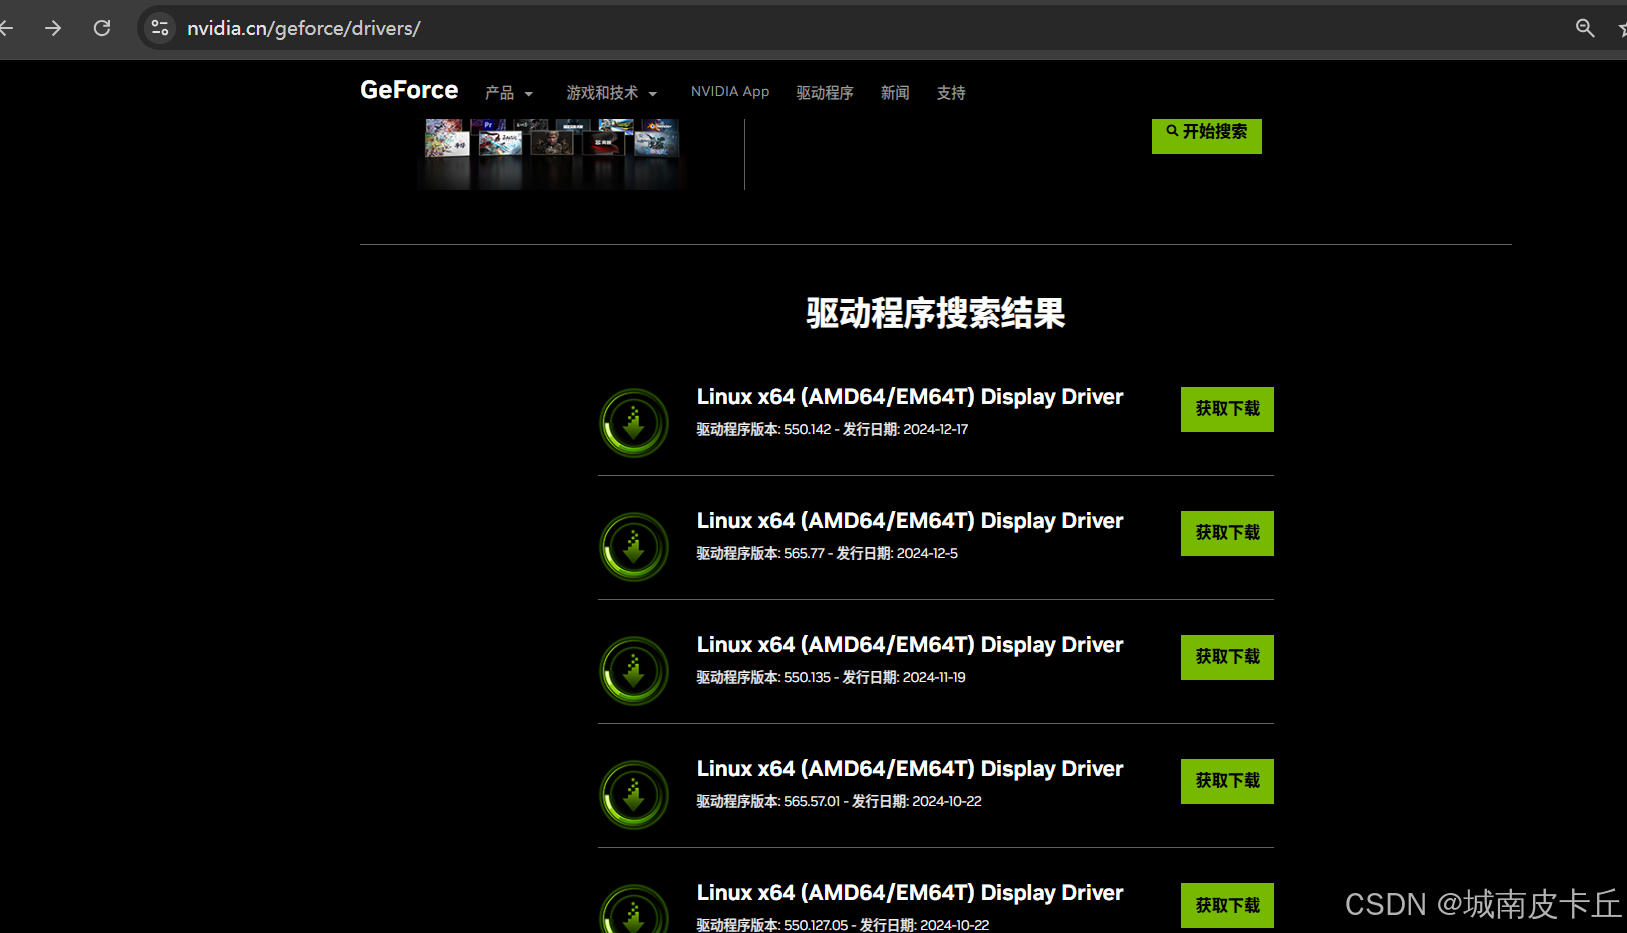This screenshot has height=933, width=1627.
Task: Open site information icon in address bar
Action: click(160, 28)
